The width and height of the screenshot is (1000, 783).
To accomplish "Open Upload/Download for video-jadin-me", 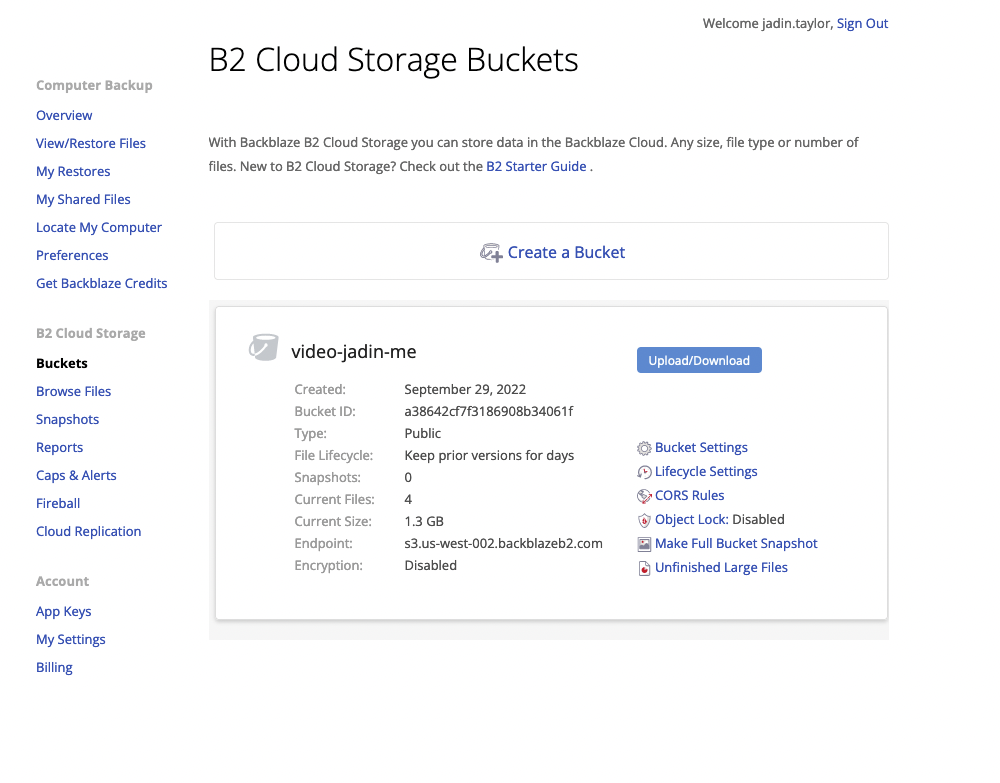I will (699, 360).
